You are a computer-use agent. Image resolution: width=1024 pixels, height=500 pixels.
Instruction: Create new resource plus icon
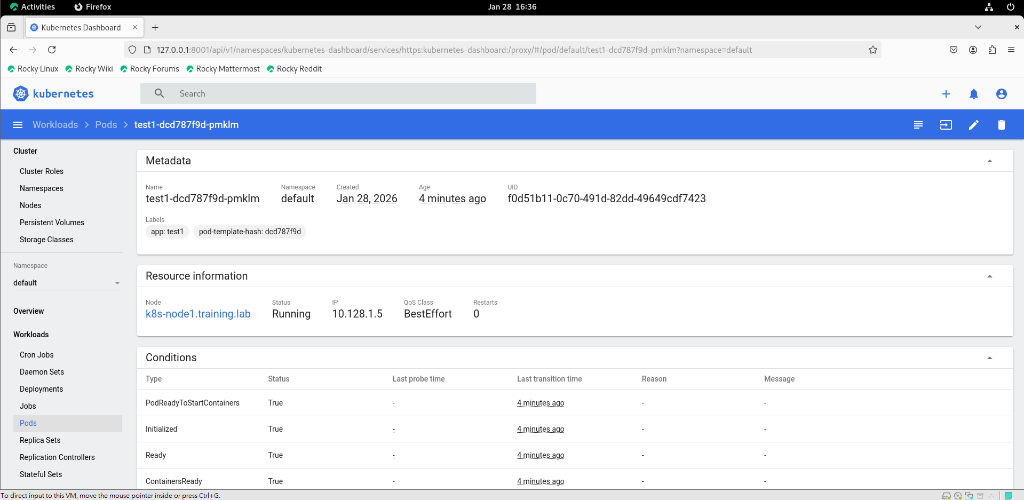point(946,94)
